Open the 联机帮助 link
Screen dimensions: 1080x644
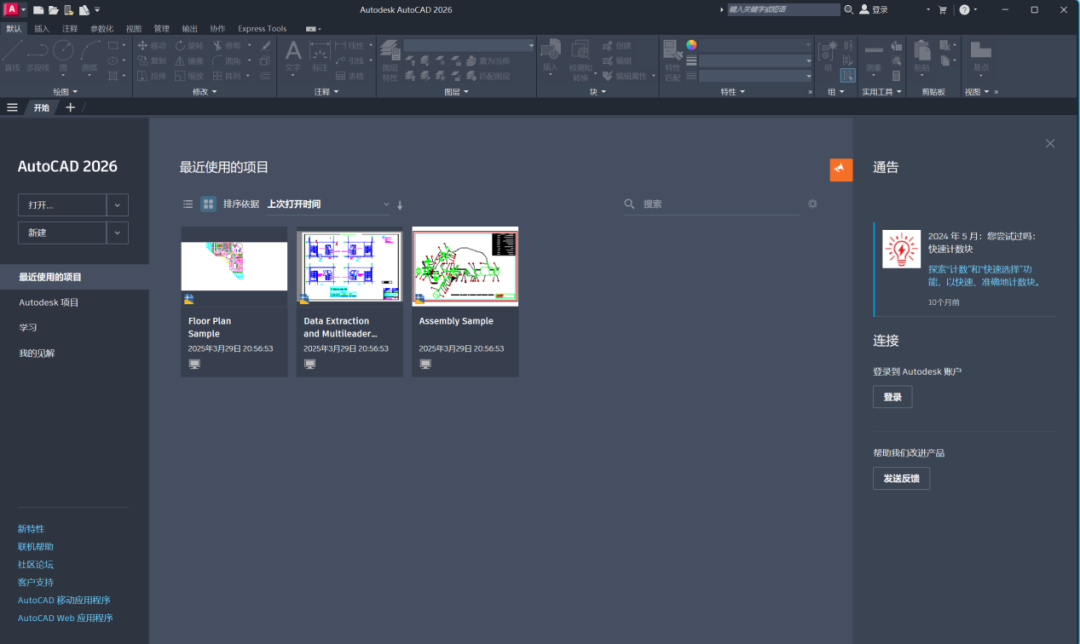click(35, 547)
